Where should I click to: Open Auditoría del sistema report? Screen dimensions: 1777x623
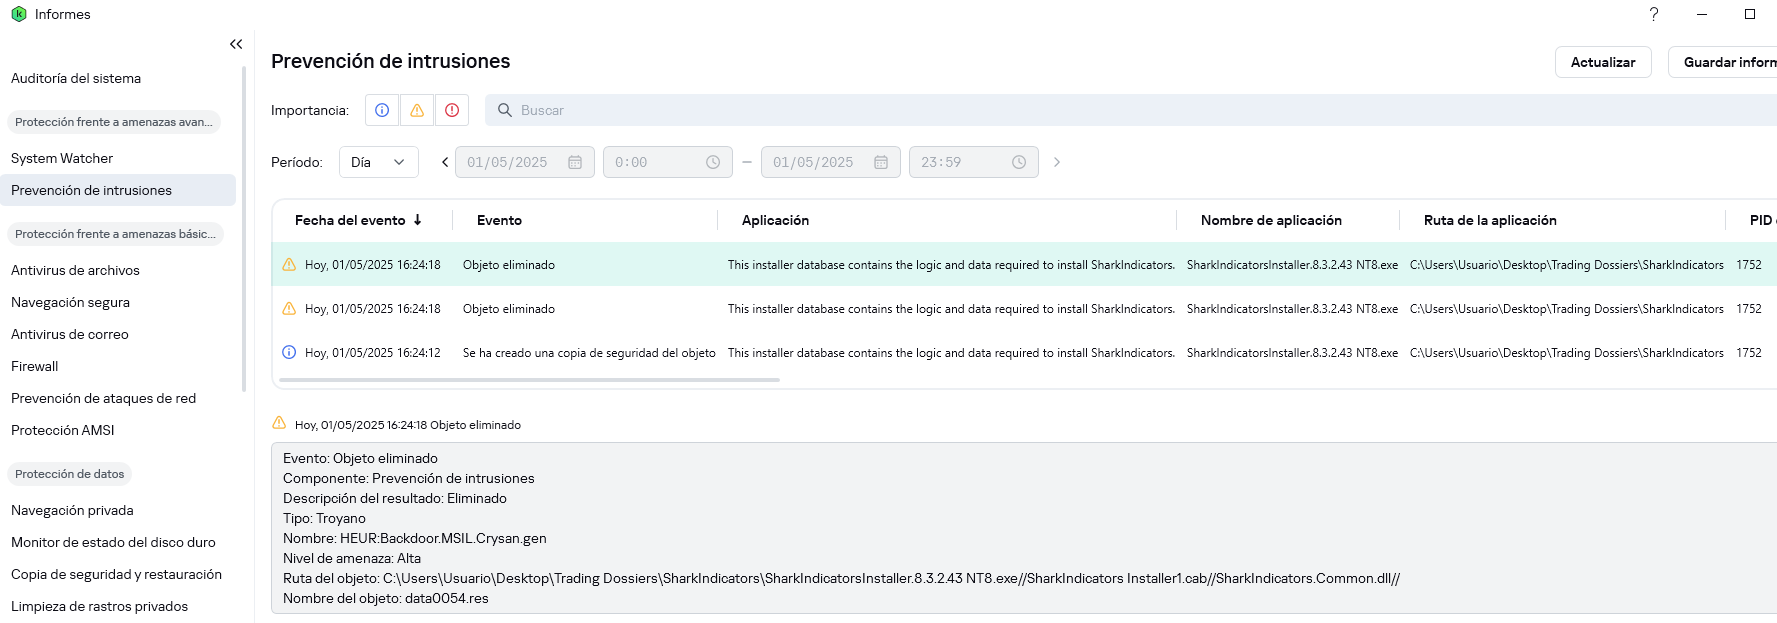[x=76, y=78]
